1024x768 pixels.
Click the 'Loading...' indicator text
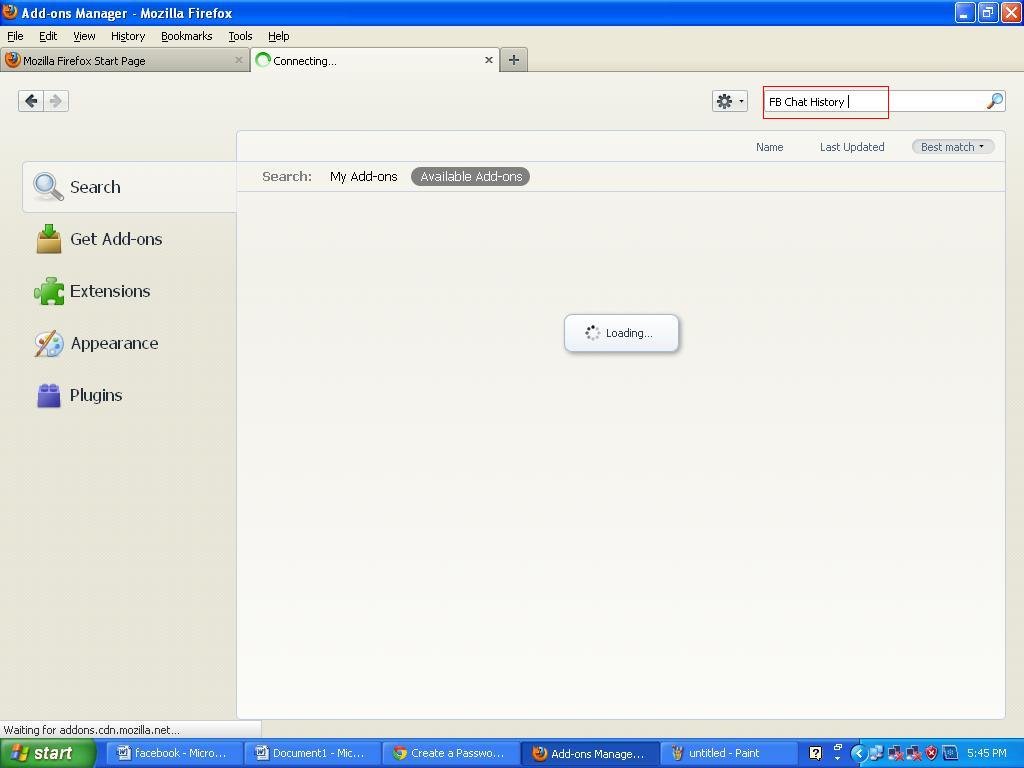click(629, 333)
